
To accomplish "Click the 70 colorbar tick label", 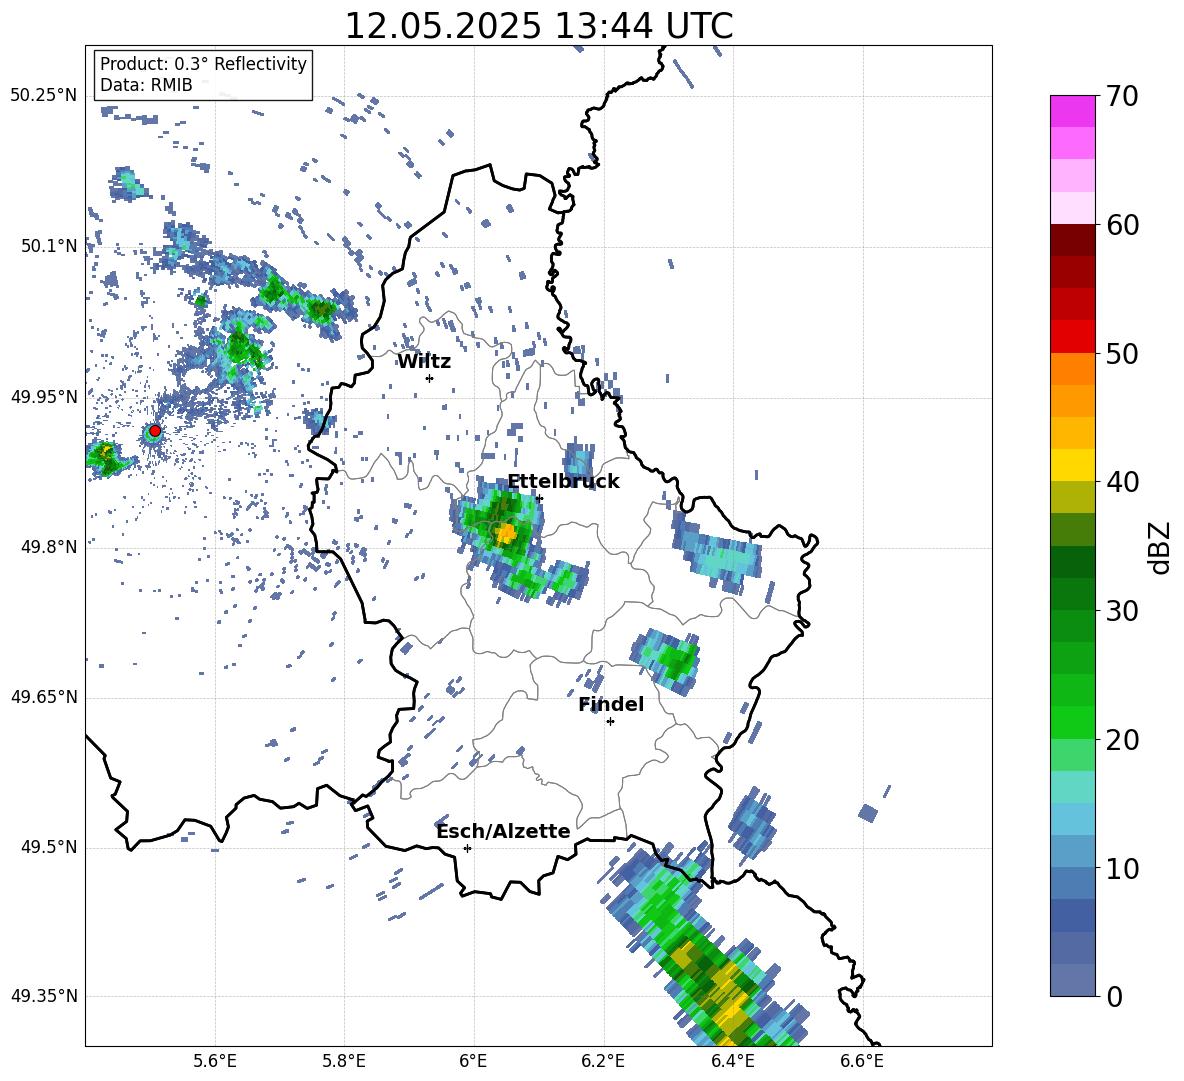I will (1121, 97).
